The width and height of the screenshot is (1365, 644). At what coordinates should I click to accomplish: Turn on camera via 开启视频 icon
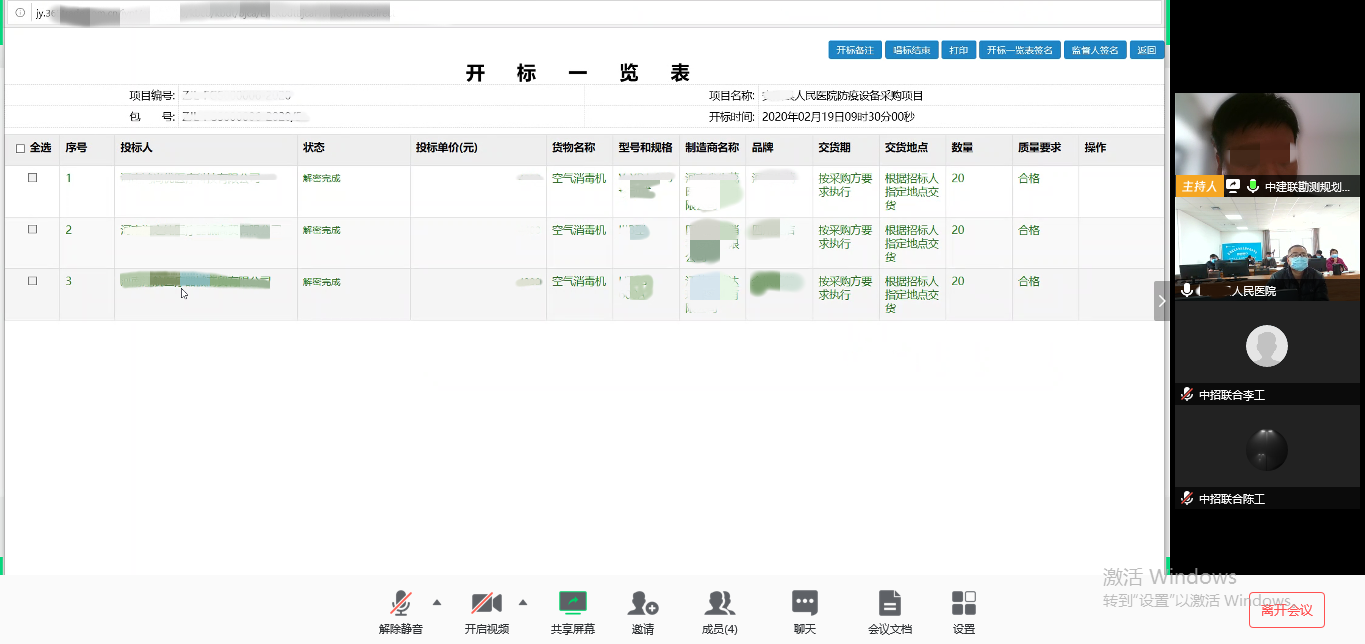(x=486, y=604)
